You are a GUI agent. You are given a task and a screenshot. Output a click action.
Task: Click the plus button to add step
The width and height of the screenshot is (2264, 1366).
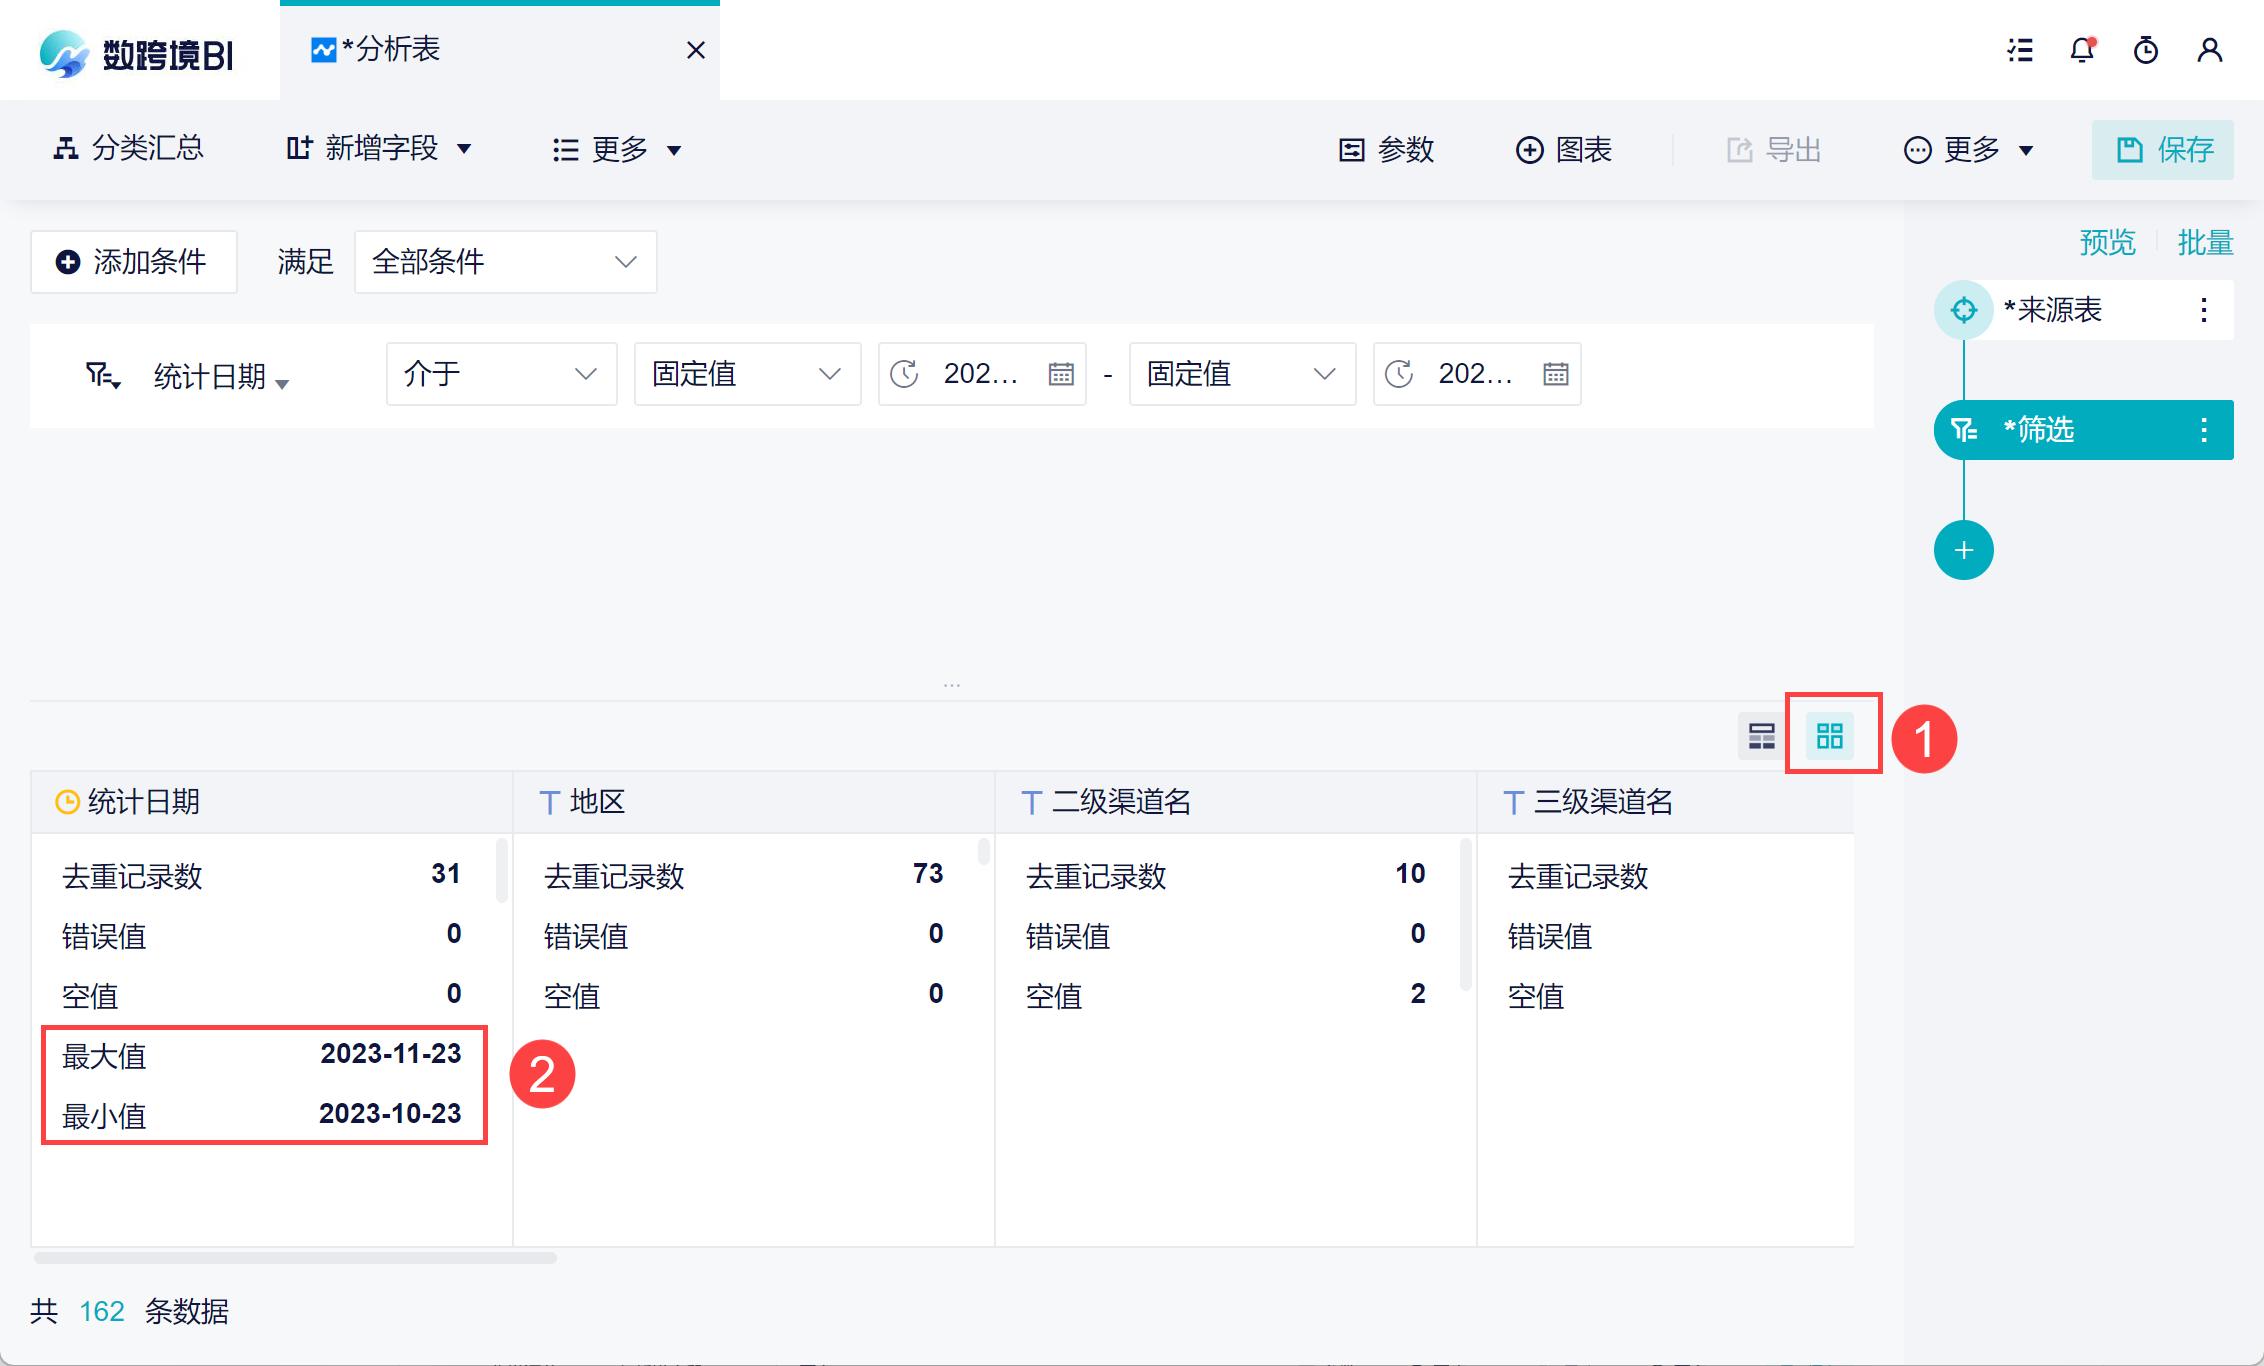[x=1963, y=550]
